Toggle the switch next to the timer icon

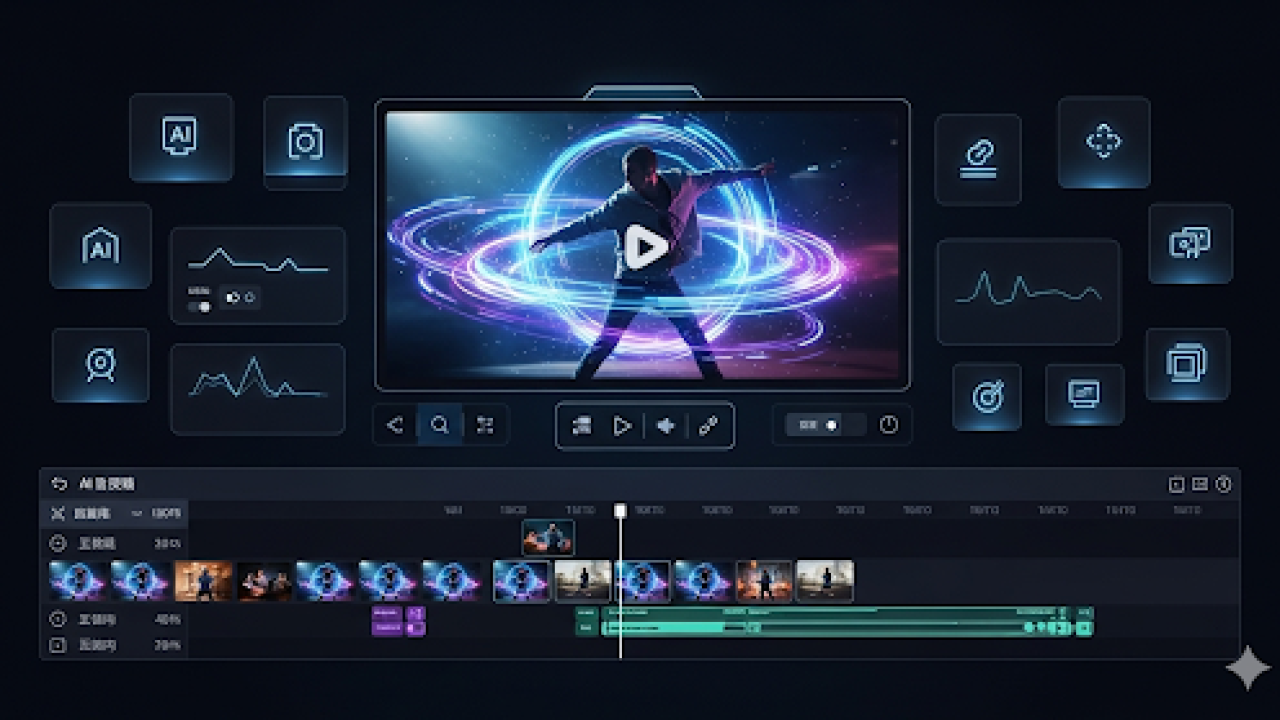(x=826, y=425)
